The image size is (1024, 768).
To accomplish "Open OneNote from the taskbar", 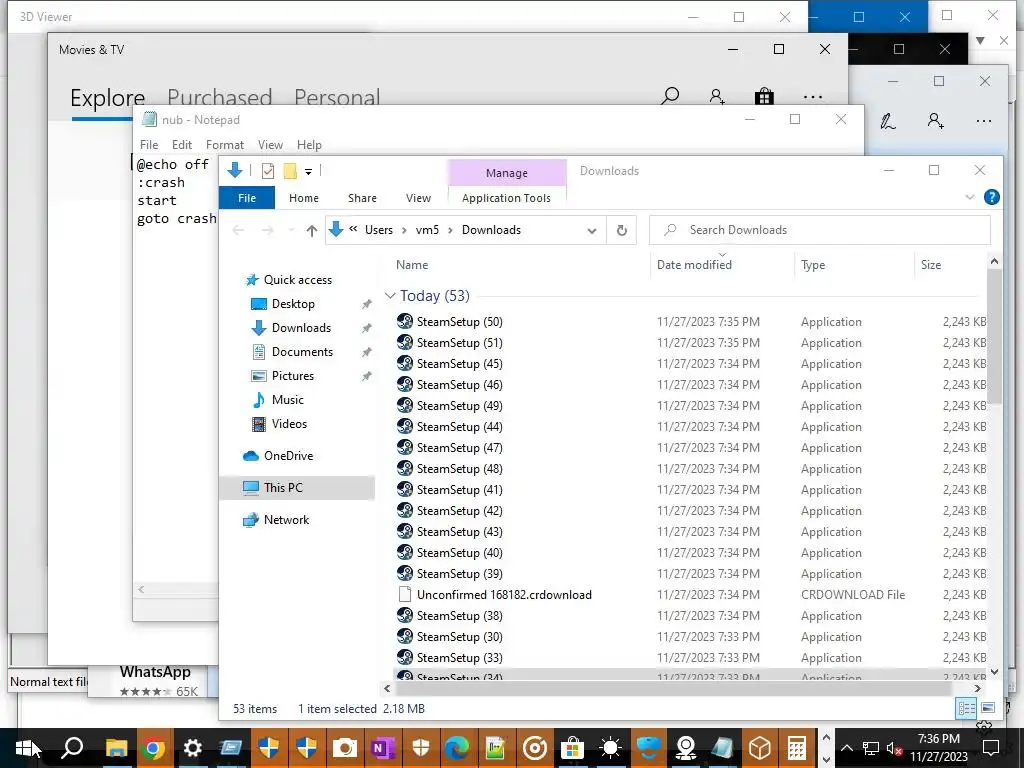I will coord(381,748).
